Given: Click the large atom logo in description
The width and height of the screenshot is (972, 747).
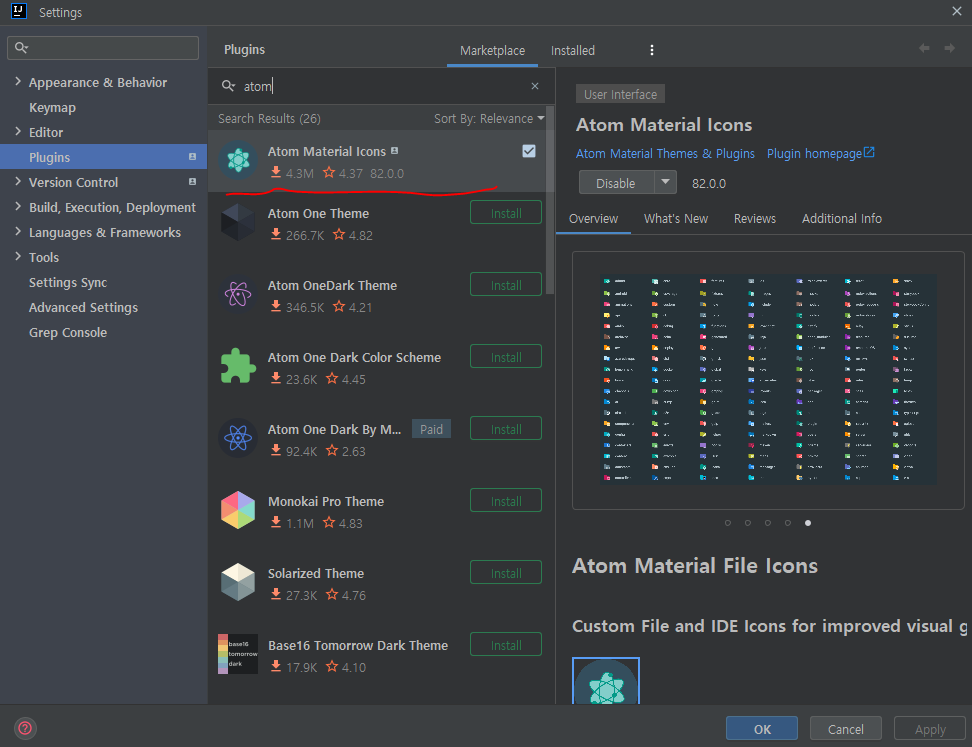Looking at the screenshot, I should (x=606, y=681).
